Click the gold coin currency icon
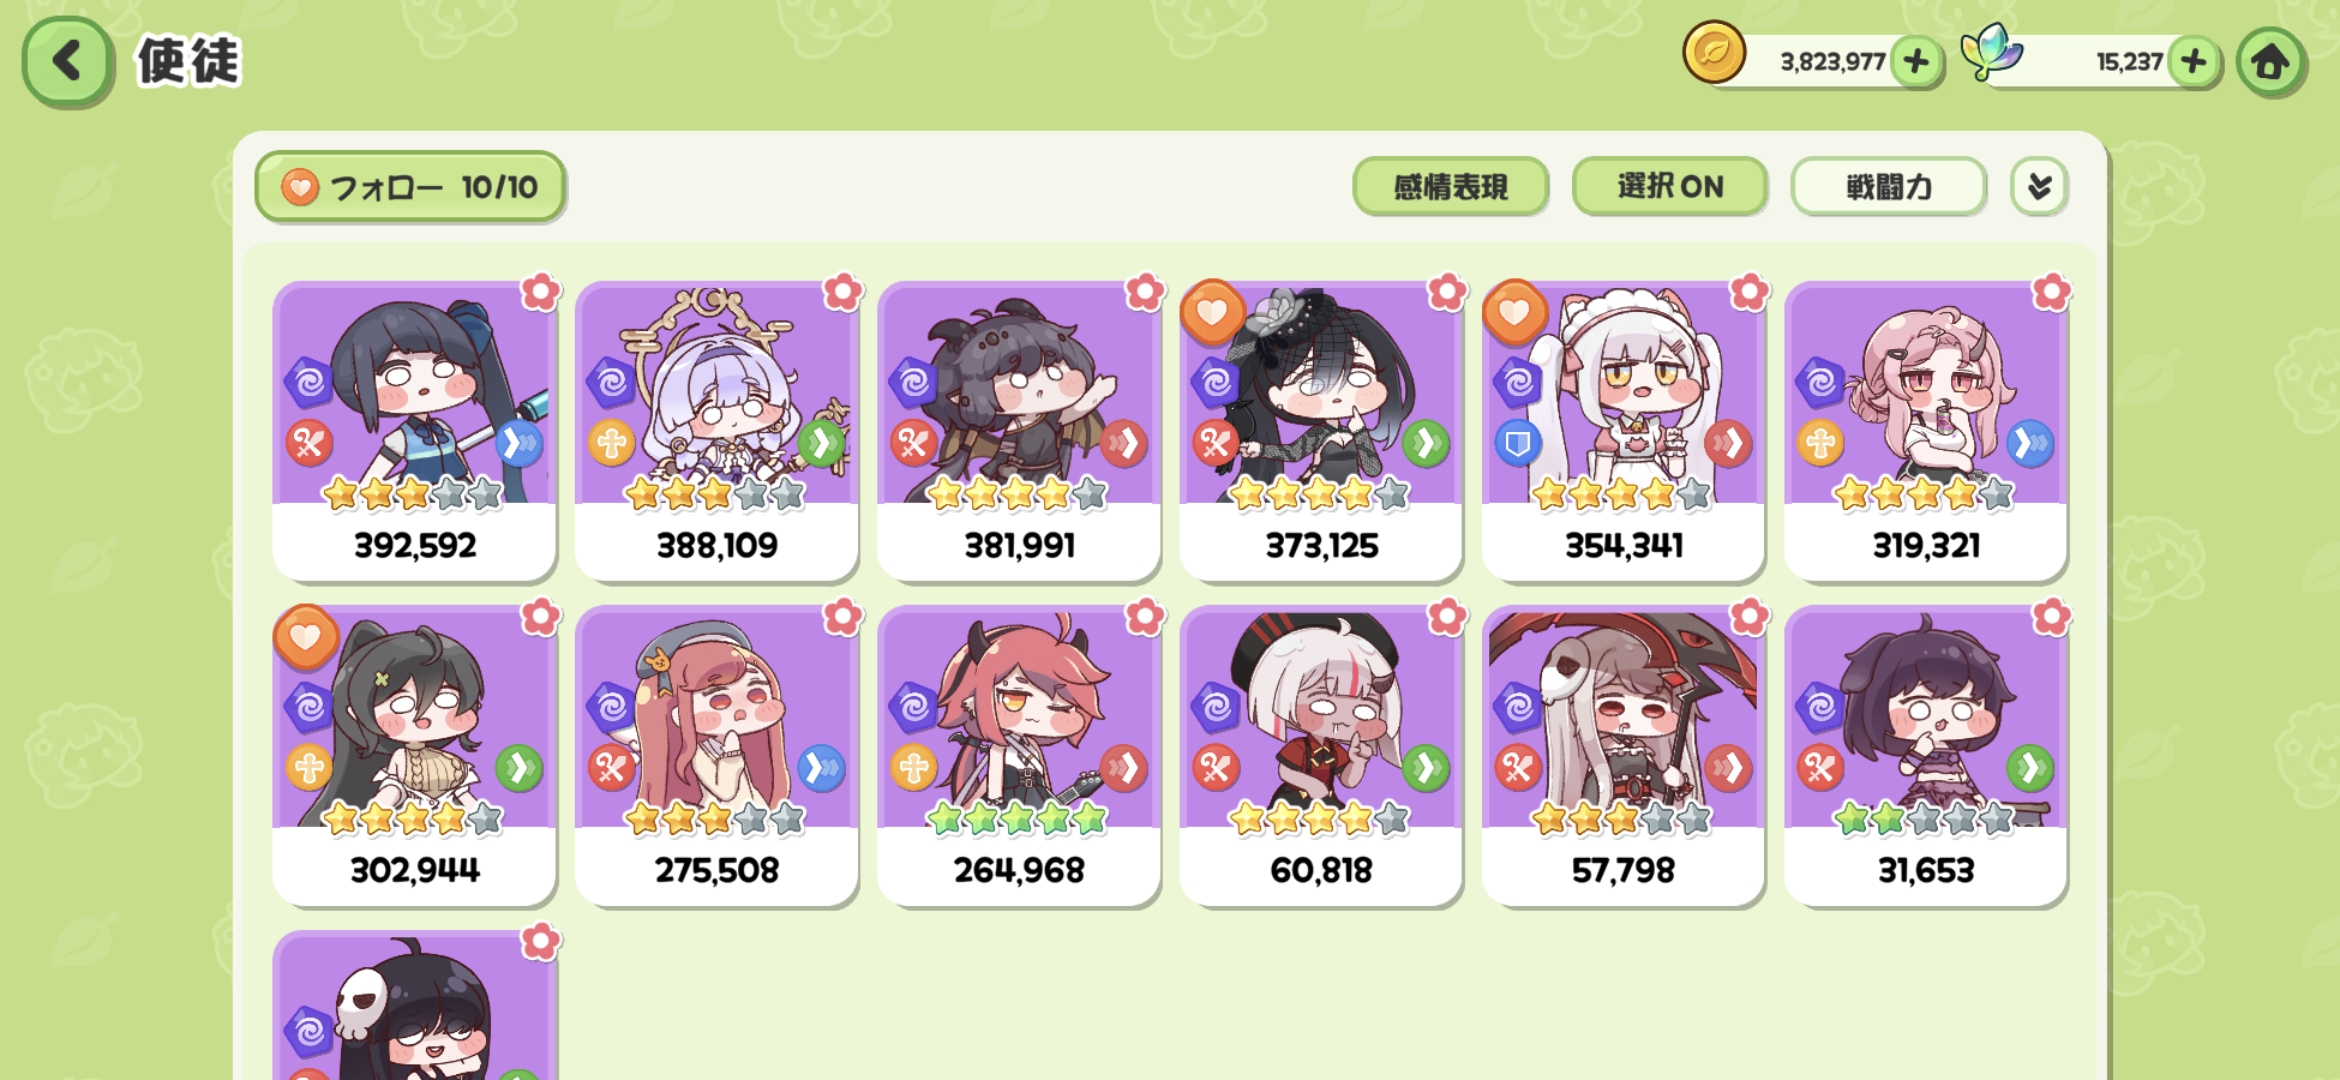The height and width of the screenshot is (1080, 2340). pyautogui.click(x=1714, y=52)
